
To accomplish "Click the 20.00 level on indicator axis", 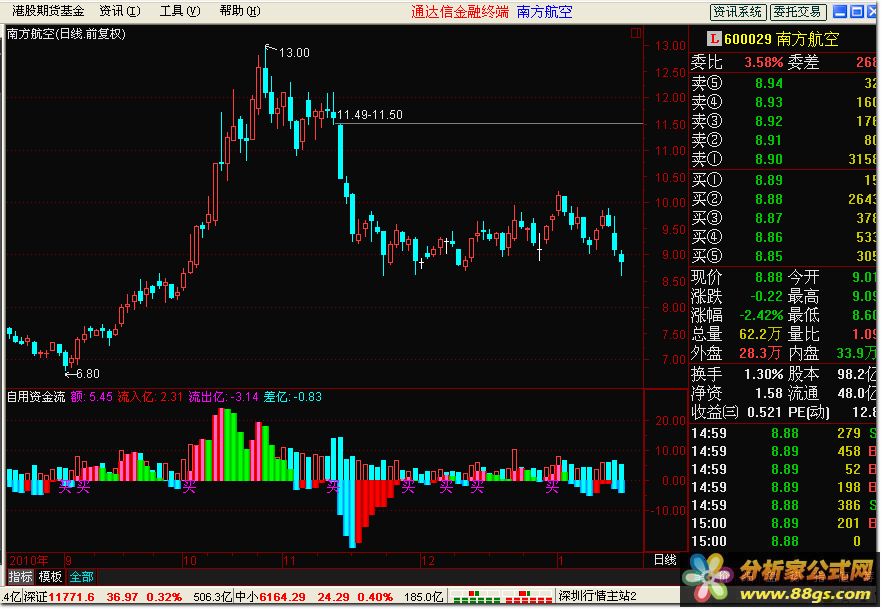I will 670,421.
